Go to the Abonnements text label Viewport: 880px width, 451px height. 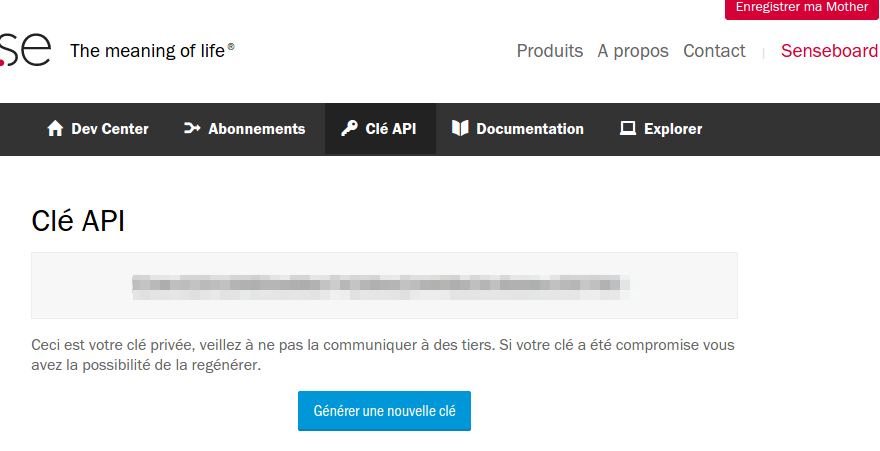point(257,129)
